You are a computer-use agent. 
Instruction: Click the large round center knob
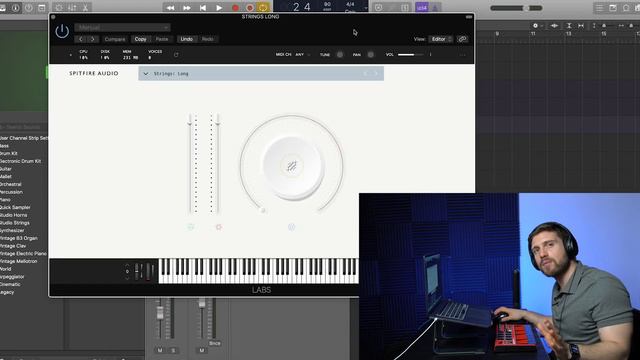click(x=291, y=166)
